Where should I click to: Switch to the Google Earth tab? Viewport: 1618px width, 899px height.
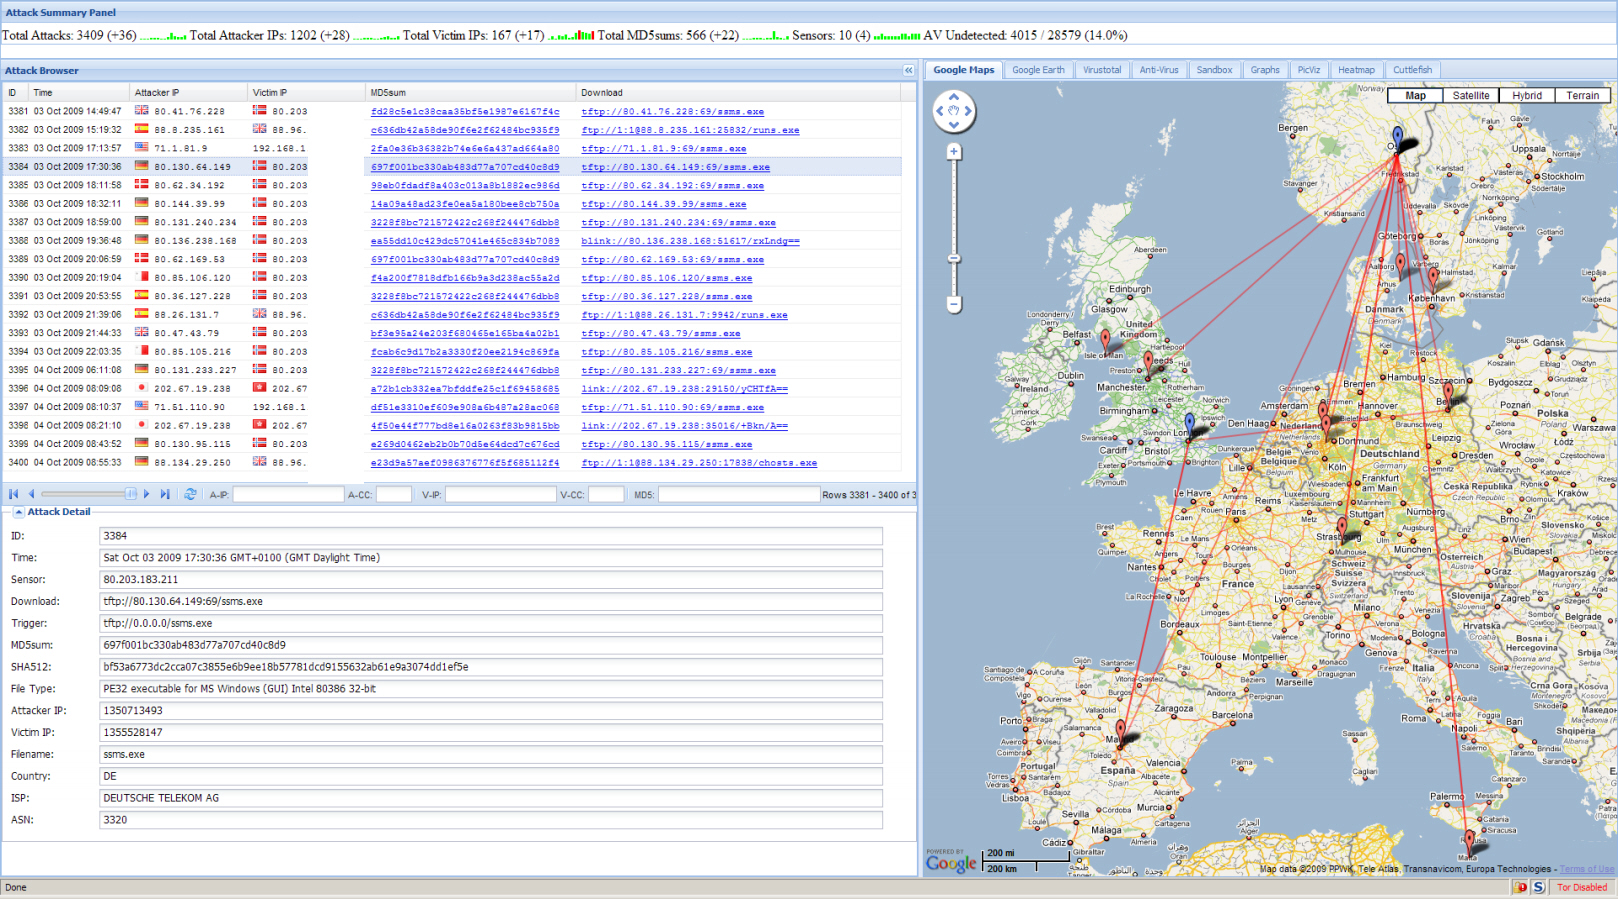[1038, 70]
